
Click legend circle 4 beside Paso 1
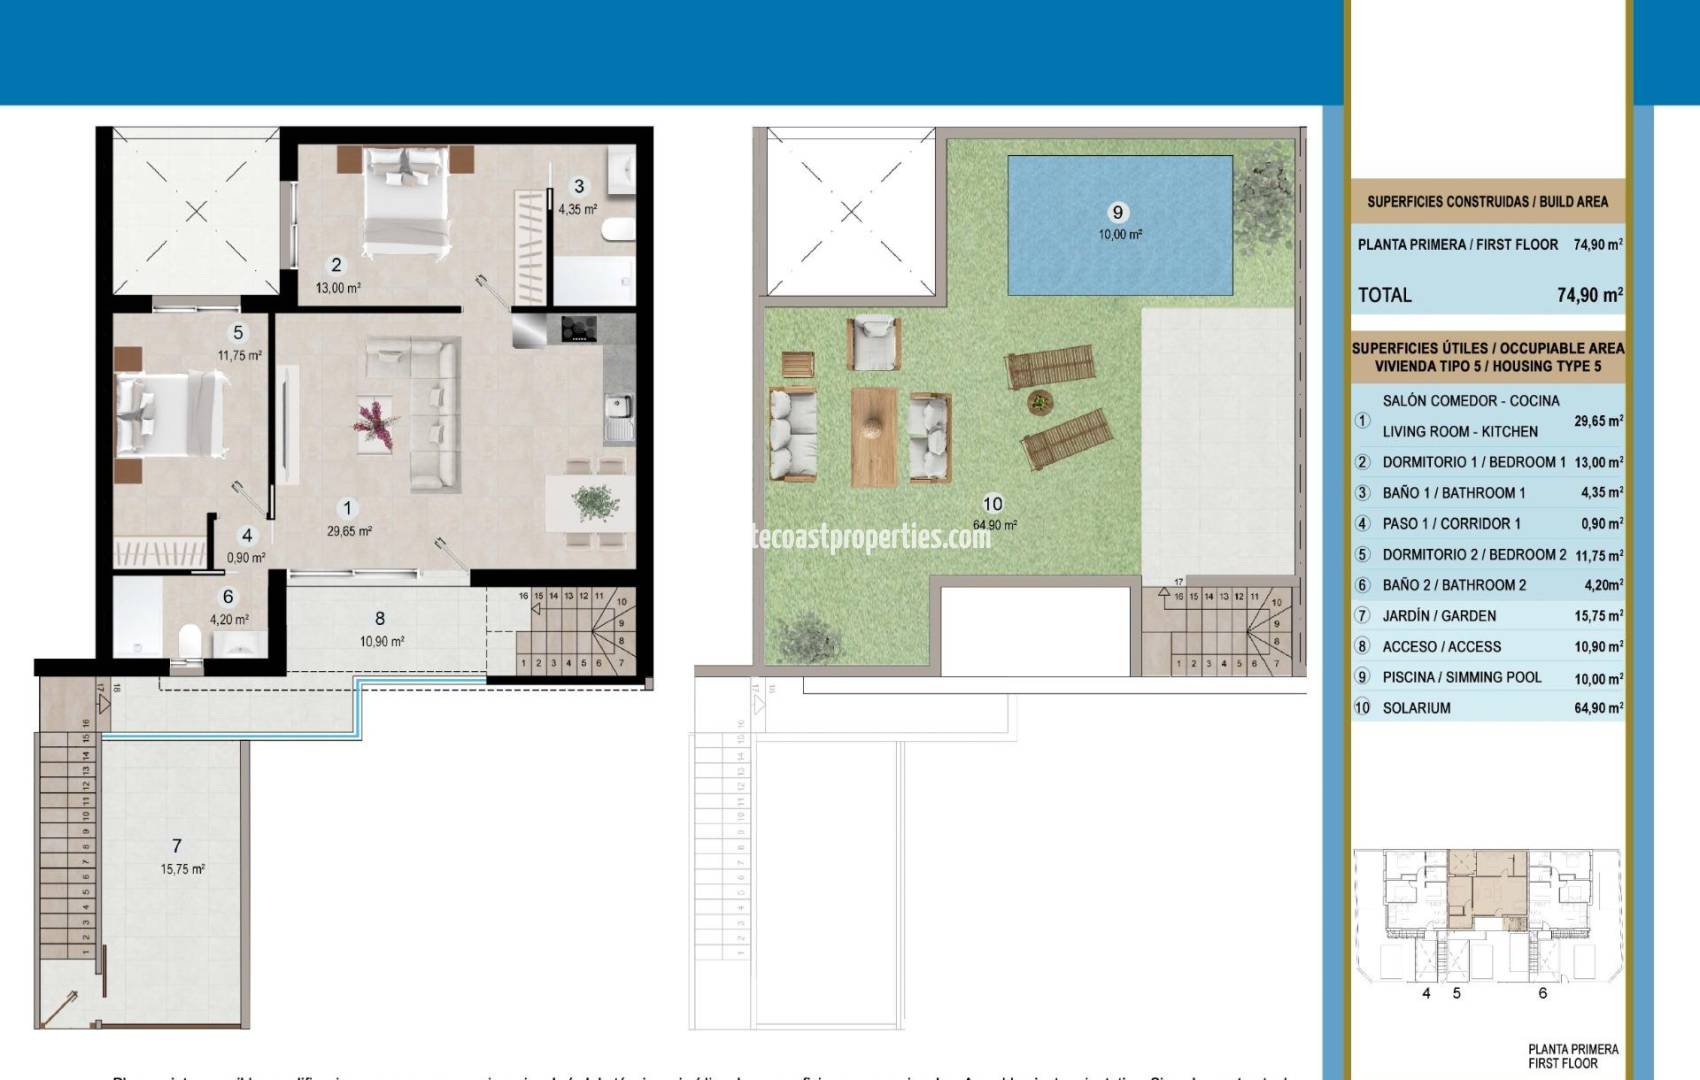point(1362,524)
